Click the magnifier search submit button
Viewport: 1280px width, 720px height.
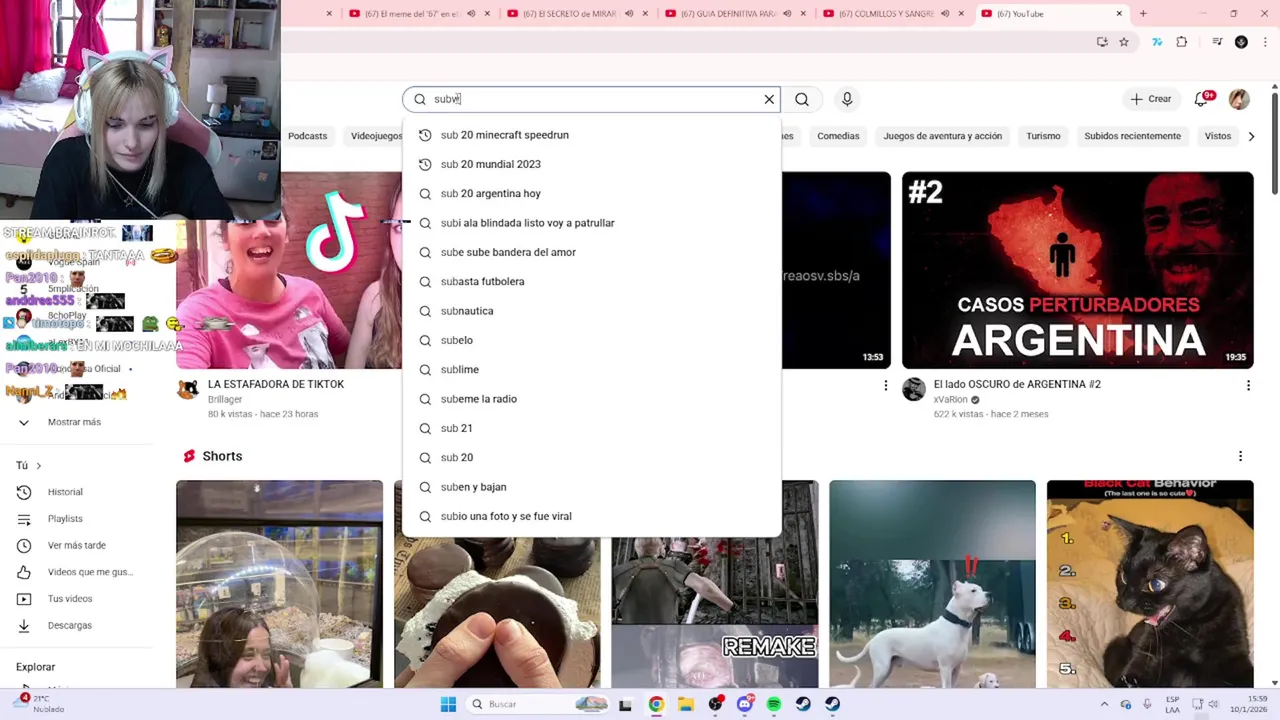click(802, 99)
